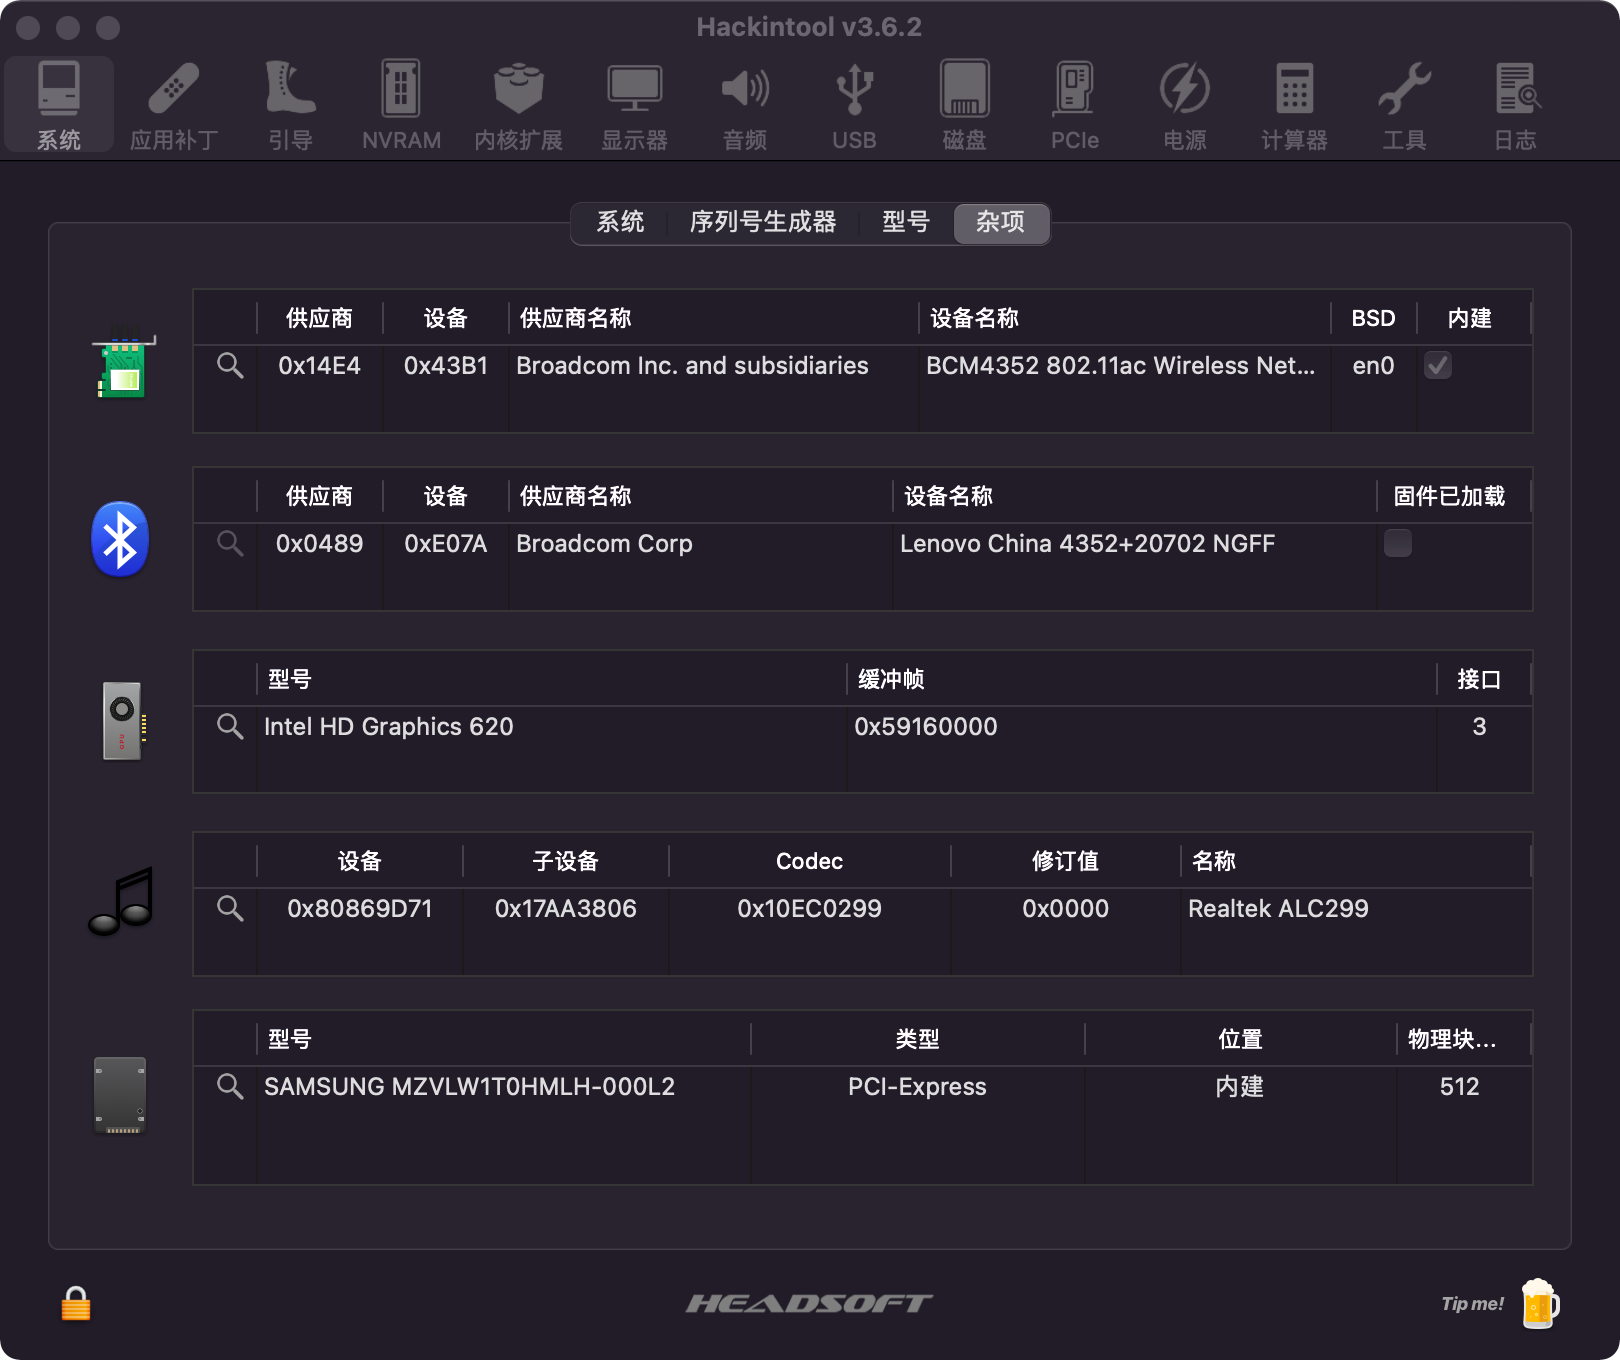Click the 位置 column header
Image resolution: width=1620 pixels, height=1360 pixels.
point(1240,1039)
